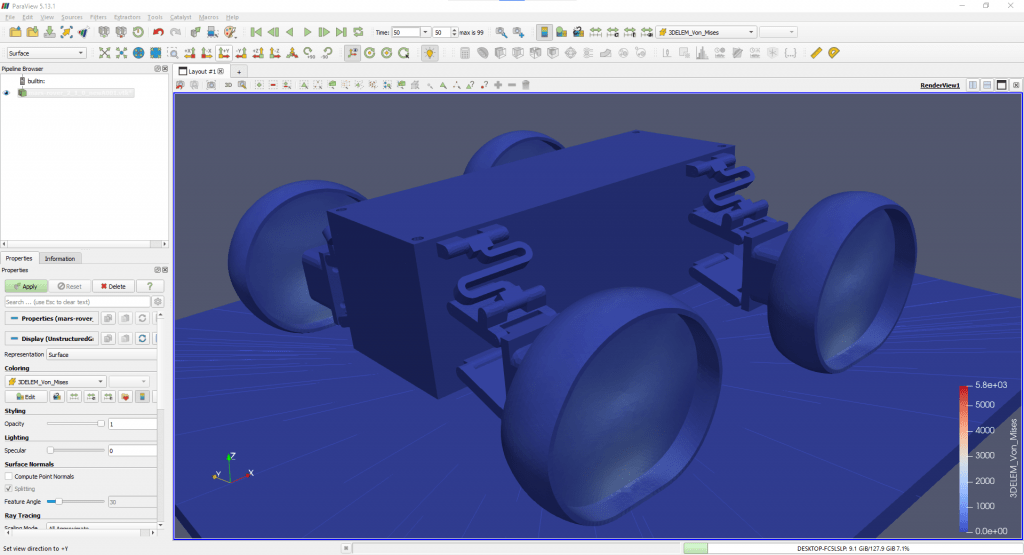Split RenderView1 horizontally with layout icon
Viewport: 1024px width, 555px height.
[x=972, y=86]
